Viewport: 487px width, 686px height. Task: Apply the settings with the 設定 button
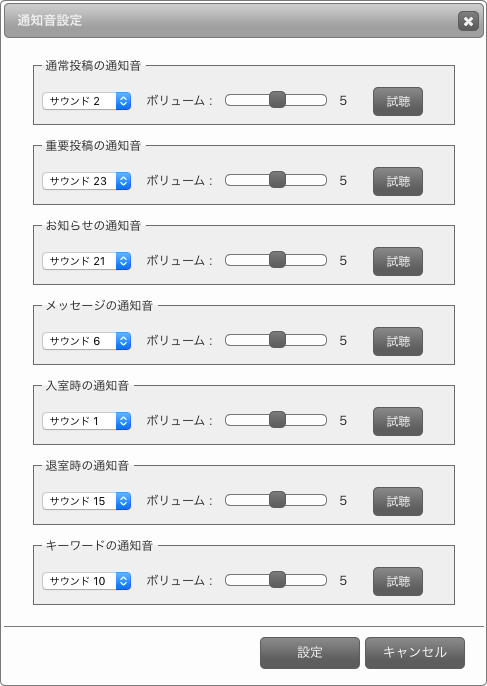tap(310, 653)
